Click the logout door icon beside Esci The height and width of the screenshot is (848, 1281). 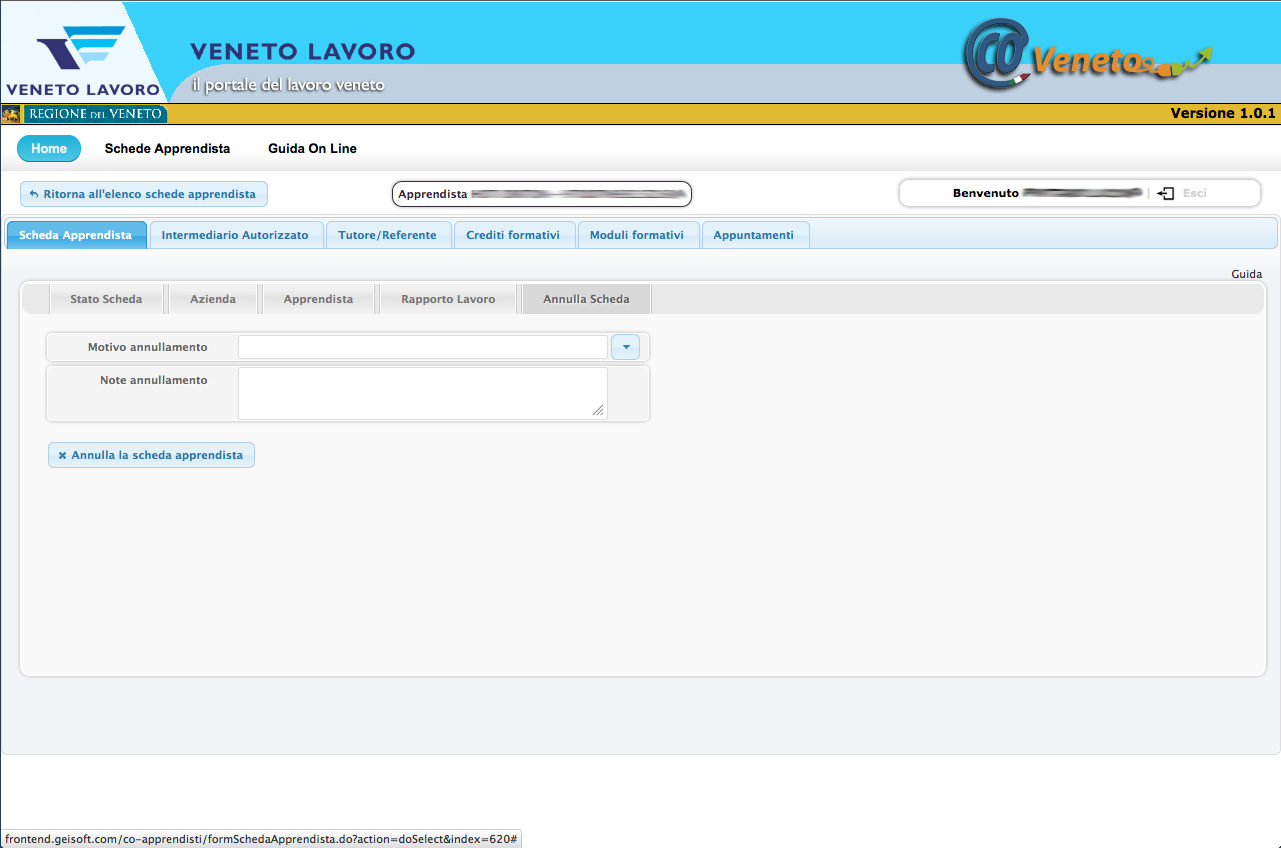[x=1165, y=193]
